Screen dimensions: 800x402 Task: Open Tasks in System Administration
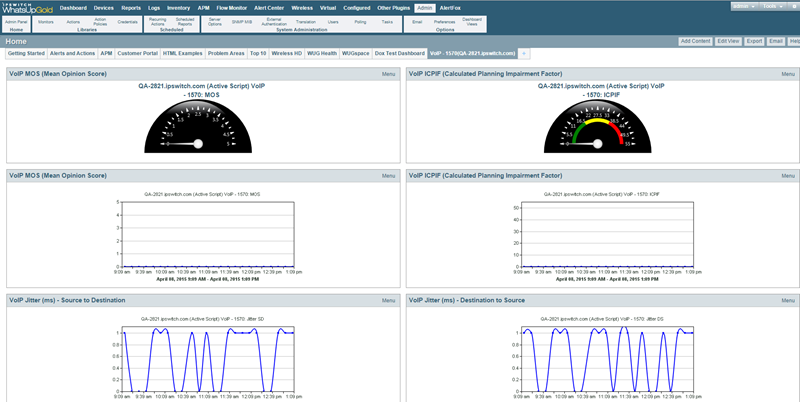click(x=387, y=22)
